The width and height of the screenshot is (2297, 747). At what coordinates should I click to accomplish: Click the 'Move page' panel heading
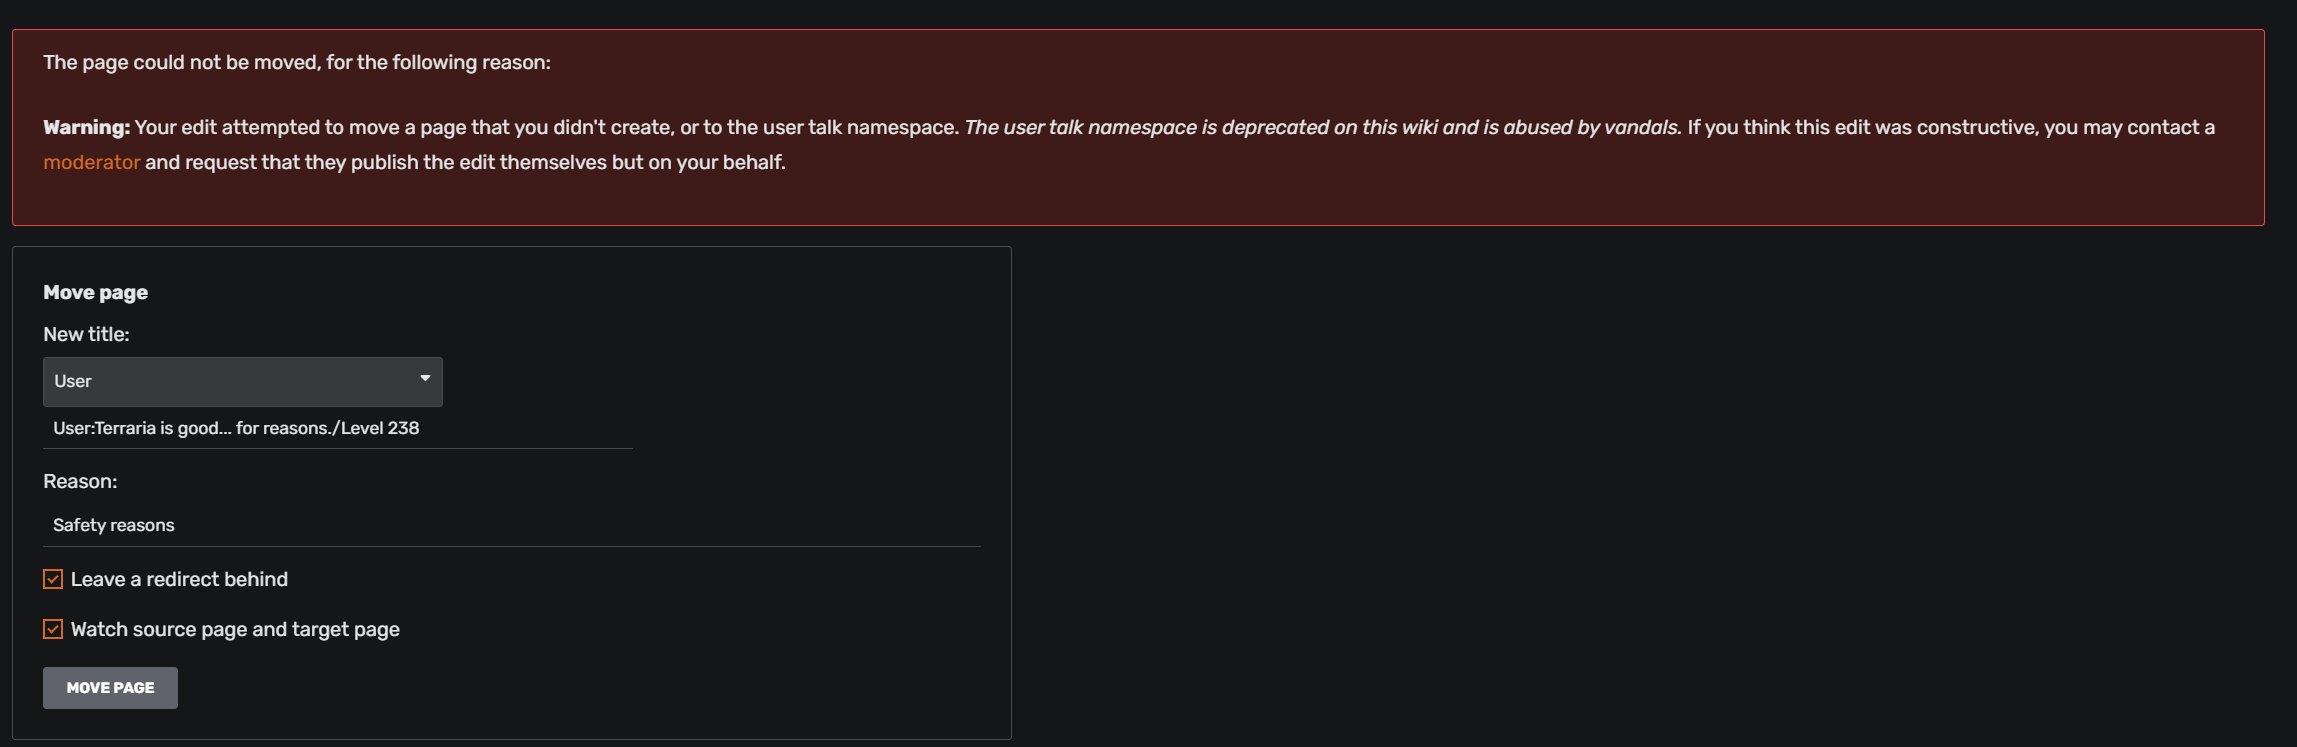95,291
